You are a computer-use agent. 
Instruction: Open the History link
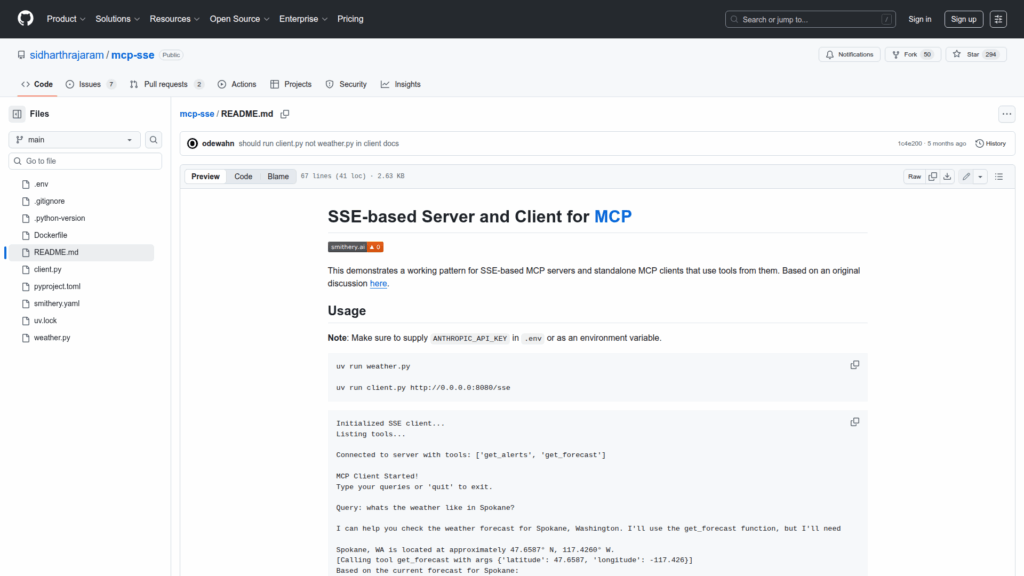click(x=990, y=144)
